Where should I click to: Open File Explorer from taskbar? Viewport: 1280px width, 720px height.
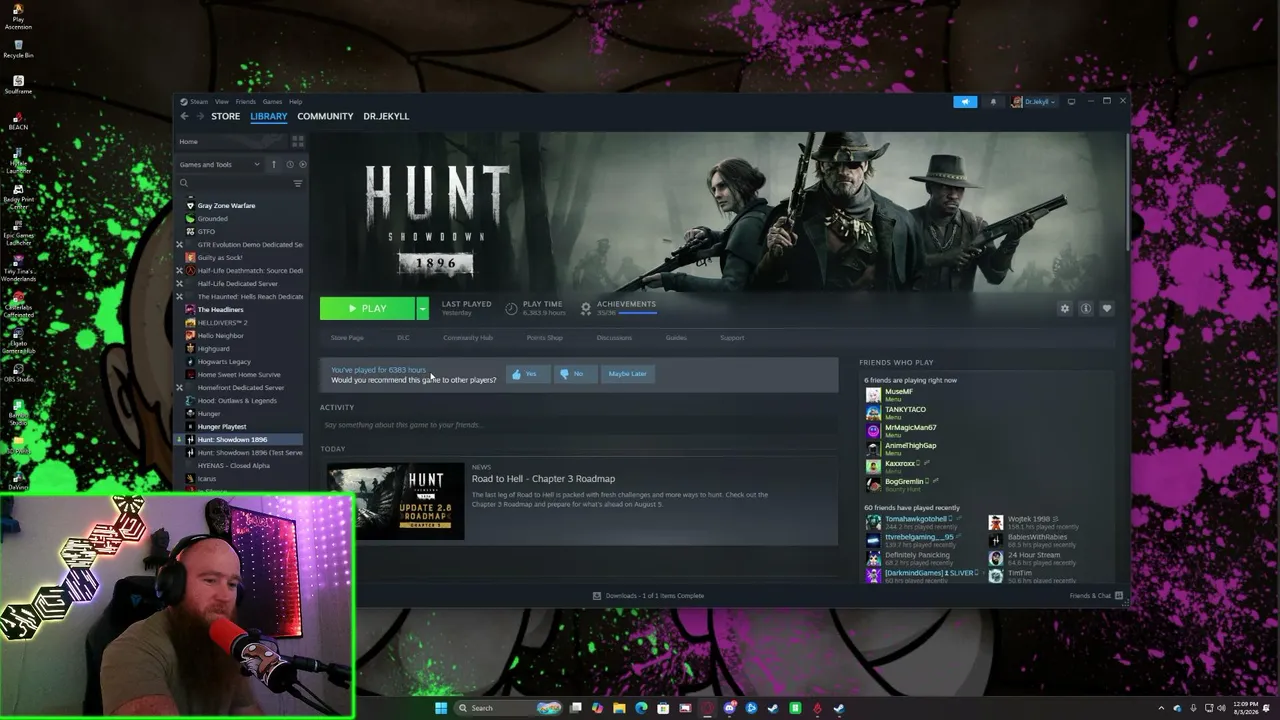click(x=619, y=708)
